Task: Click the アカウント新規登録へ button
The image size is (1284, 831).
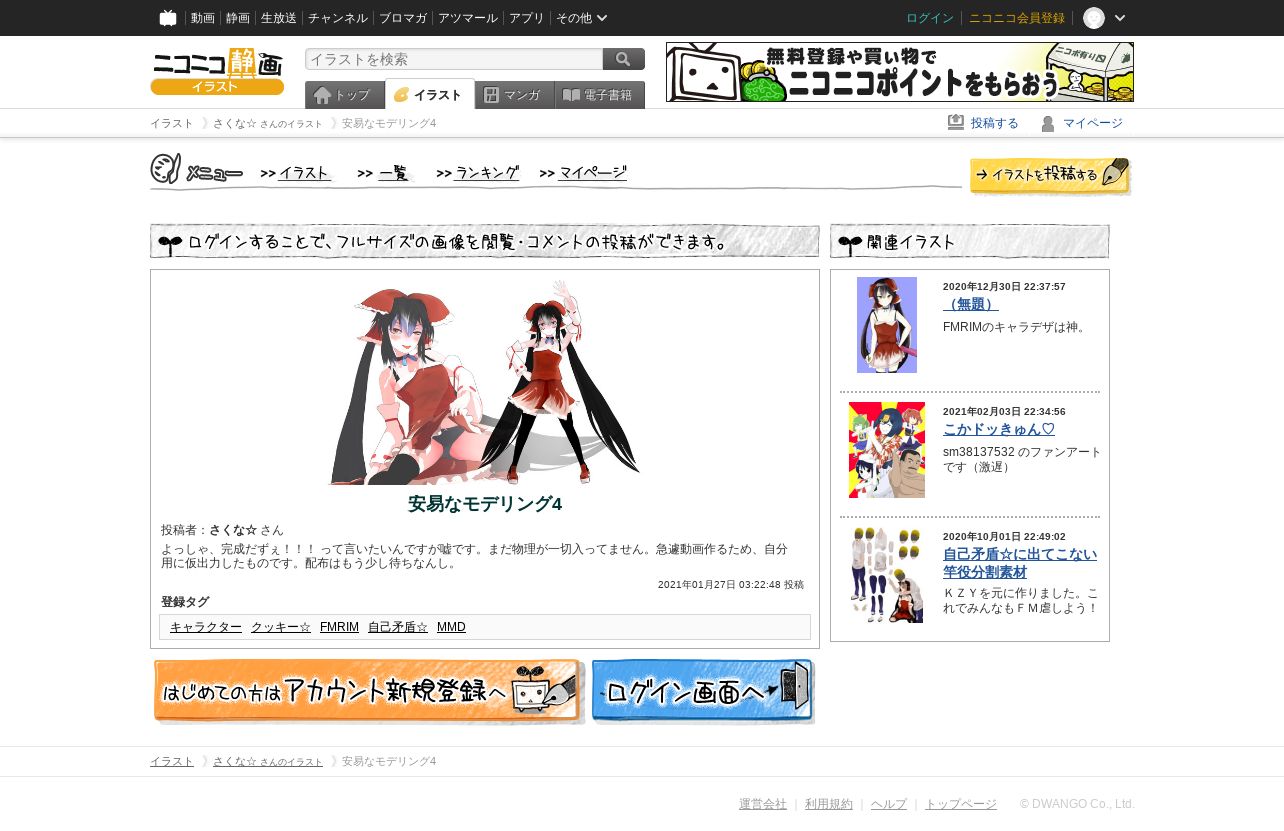Action: [x=369, y=691]
